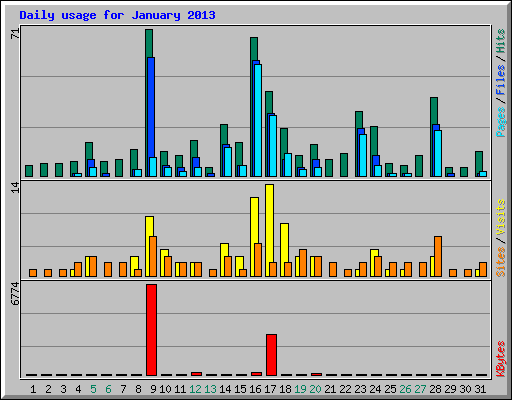This screenshot has width=512, height=400.
Task: Click the day 31 axis label
Action: click(480, 389)
